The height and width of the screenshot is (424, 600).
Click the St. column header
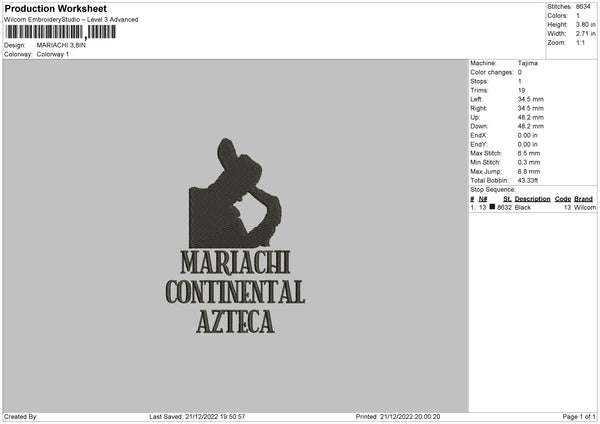tap(507, 199)
